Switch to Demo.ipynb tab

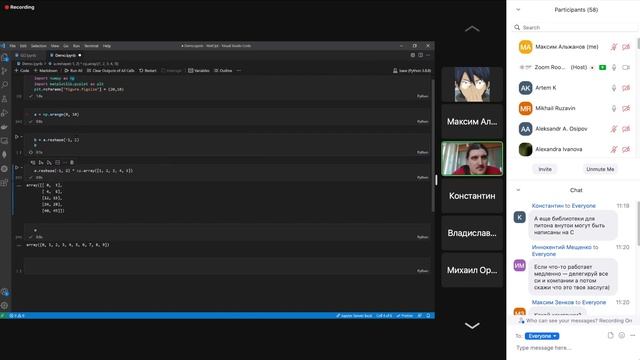click(x=65, y=55)
